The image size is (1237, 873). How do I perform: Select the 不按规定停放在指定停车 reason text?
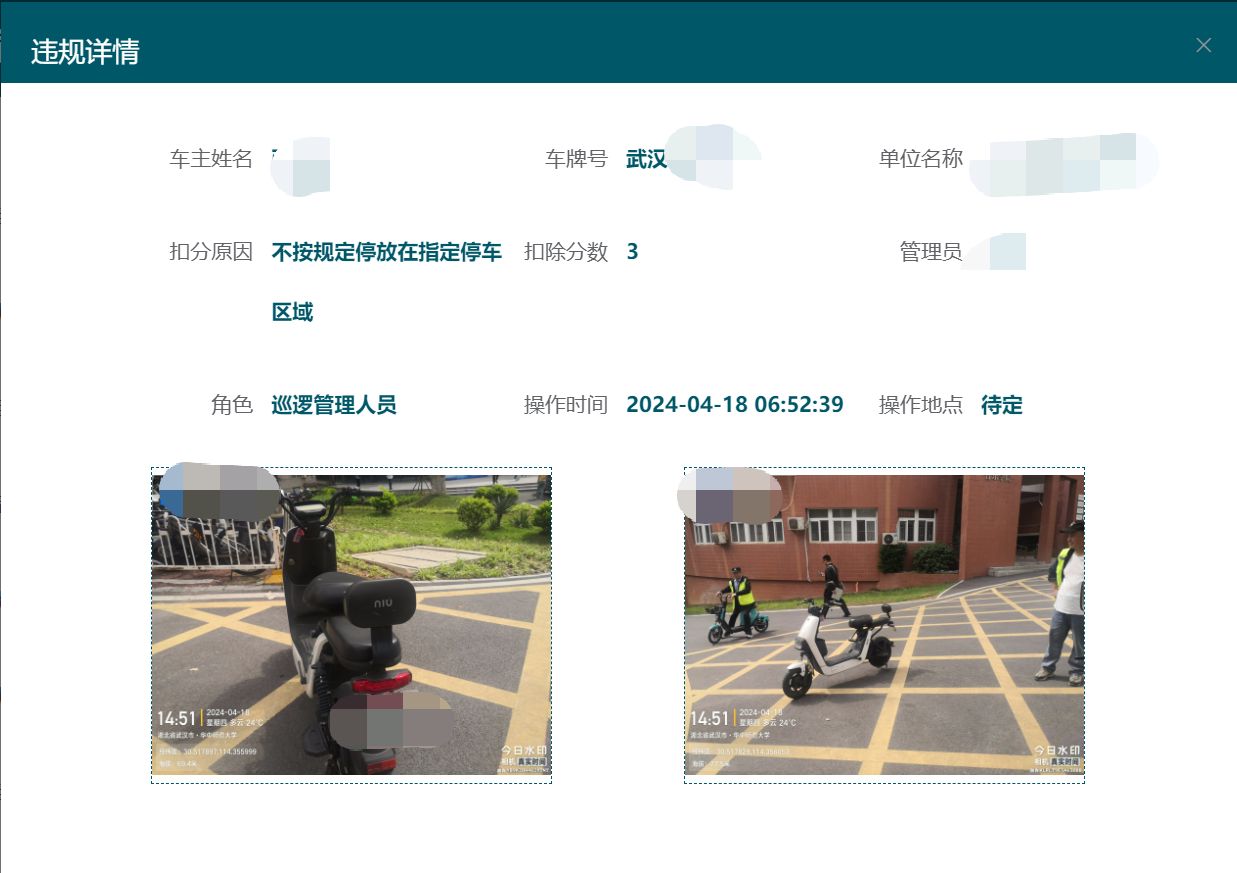(x=386, y=252)
